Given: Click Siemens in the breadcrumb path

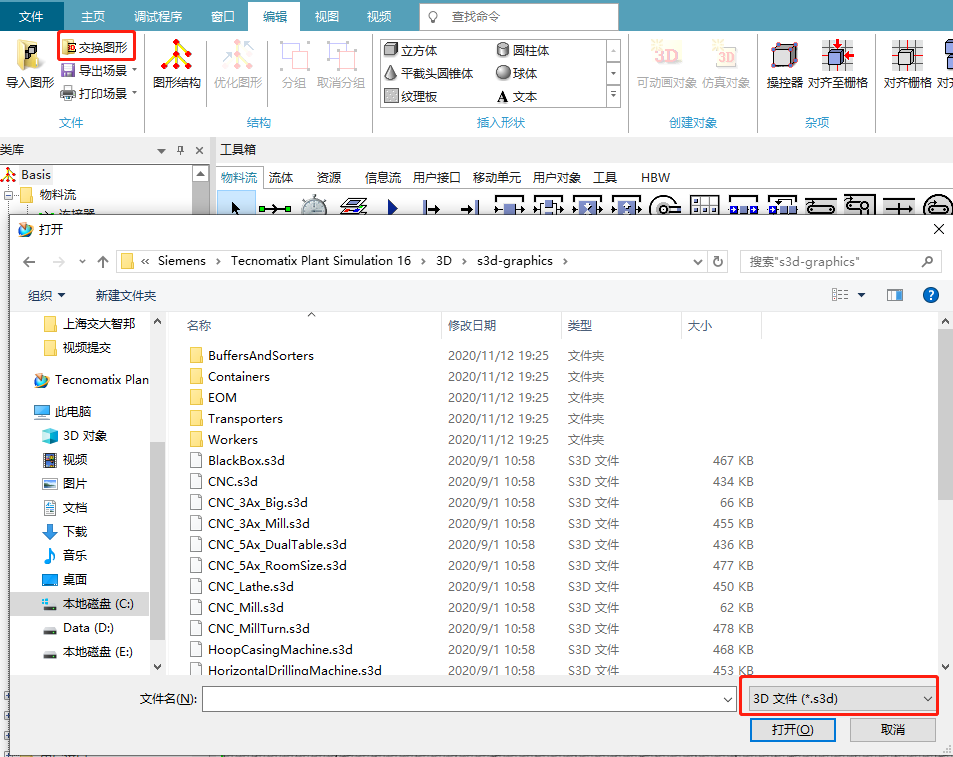Looking at the screenshot, I should tap(182, 261).
